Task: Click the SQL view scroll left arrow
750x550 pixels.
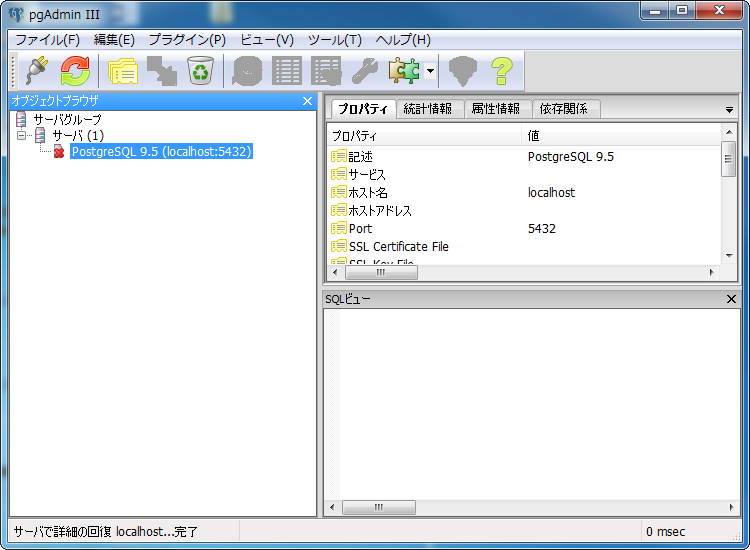Action: tap(332, 507)
